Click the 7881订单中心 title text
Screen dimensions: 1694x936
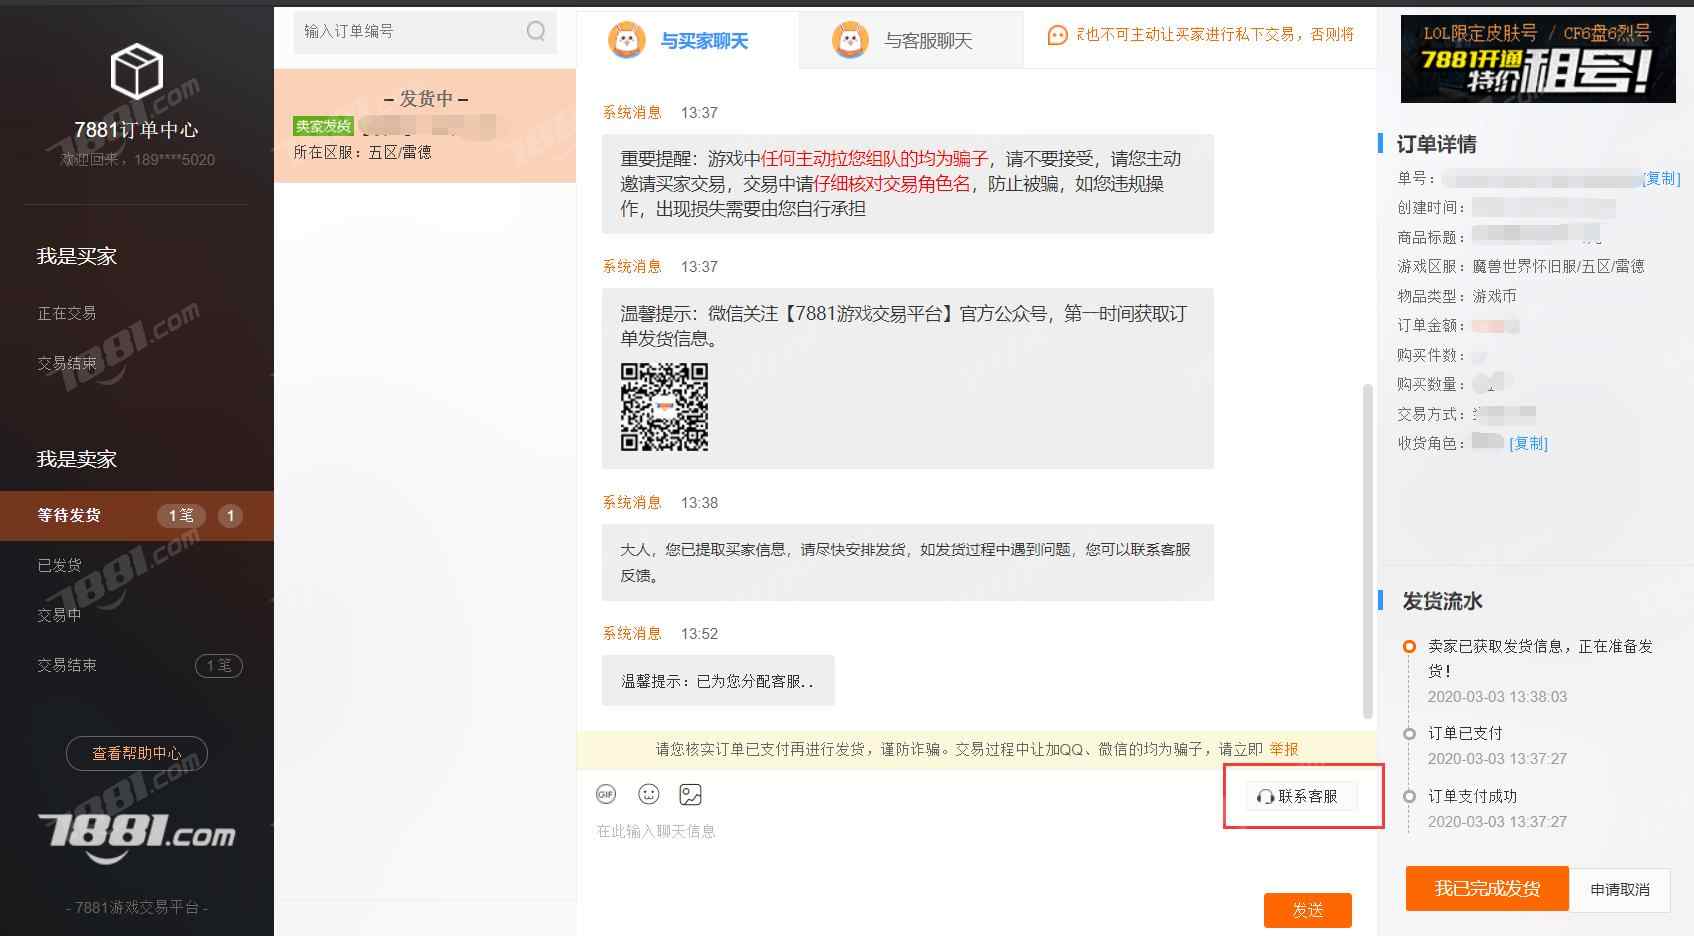click(x=136, y=129)
